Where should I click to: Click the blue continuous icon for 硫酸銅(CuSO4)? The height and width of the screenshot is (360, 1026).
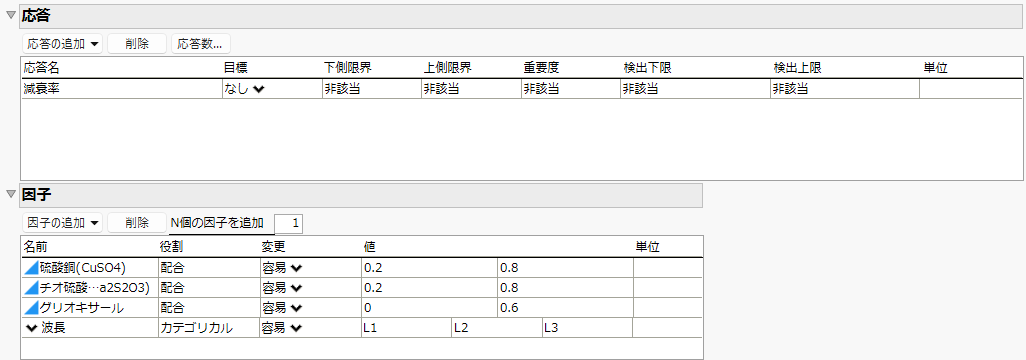(x=31, y=268)
